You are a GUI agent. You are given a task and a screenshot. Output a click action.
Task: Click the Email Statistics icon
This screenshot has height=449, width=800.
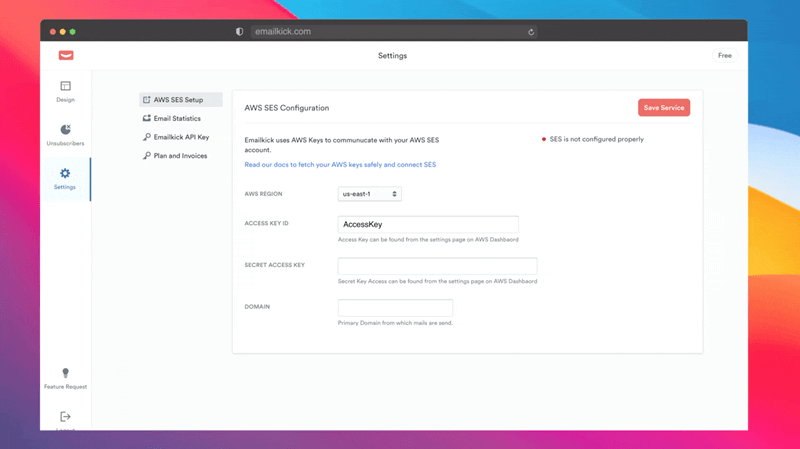point(146,118)
